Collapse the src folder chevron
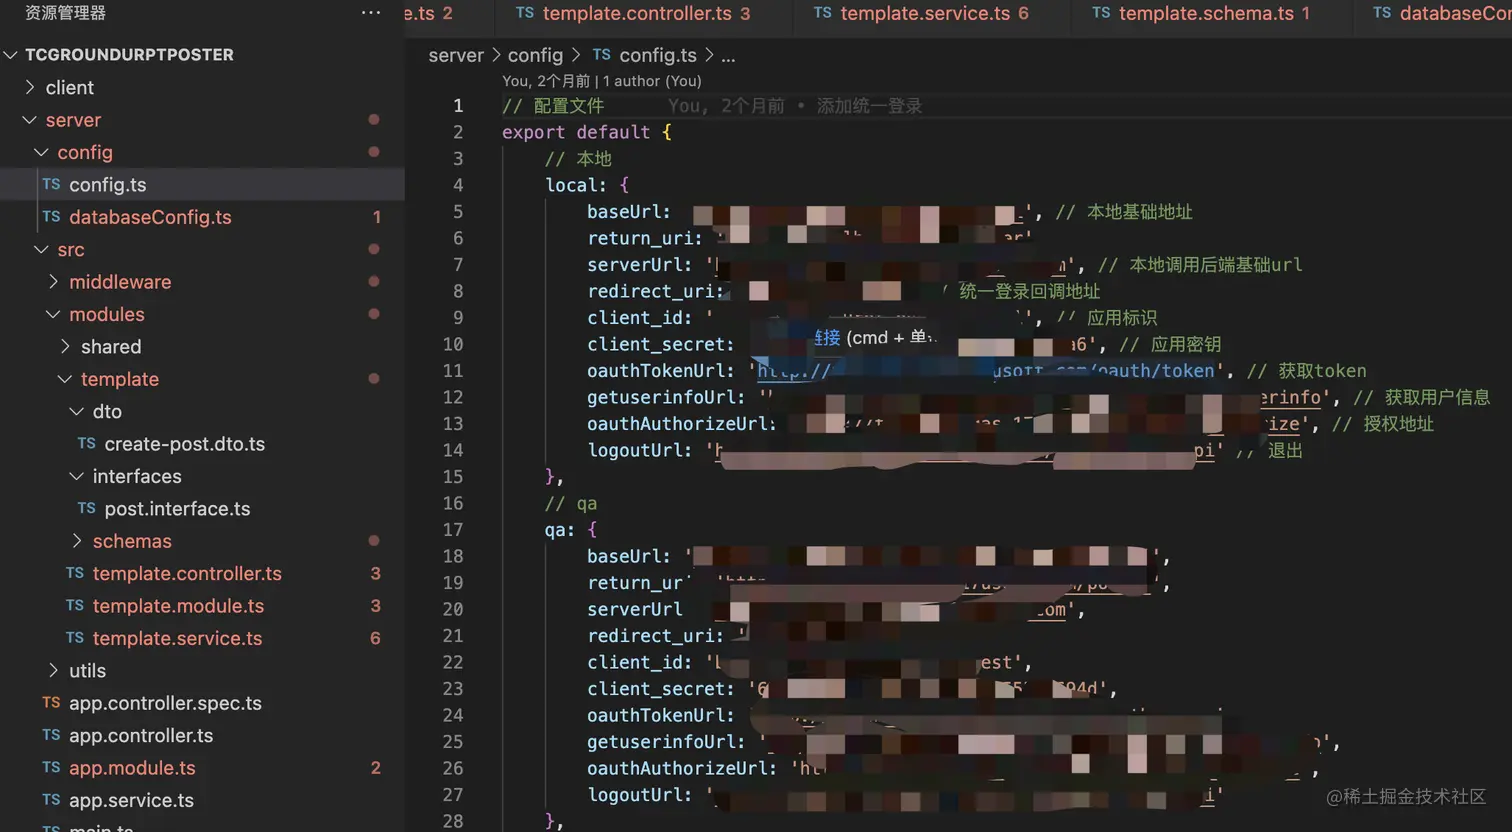 (x=42, y=249)
